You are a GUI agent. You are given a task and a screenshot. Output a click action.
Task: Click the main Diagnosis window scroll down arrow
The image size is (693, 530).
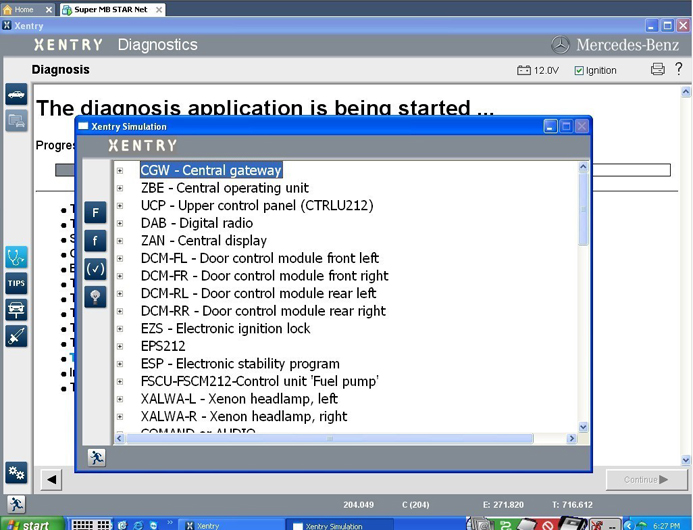click(x=685, y=460)
